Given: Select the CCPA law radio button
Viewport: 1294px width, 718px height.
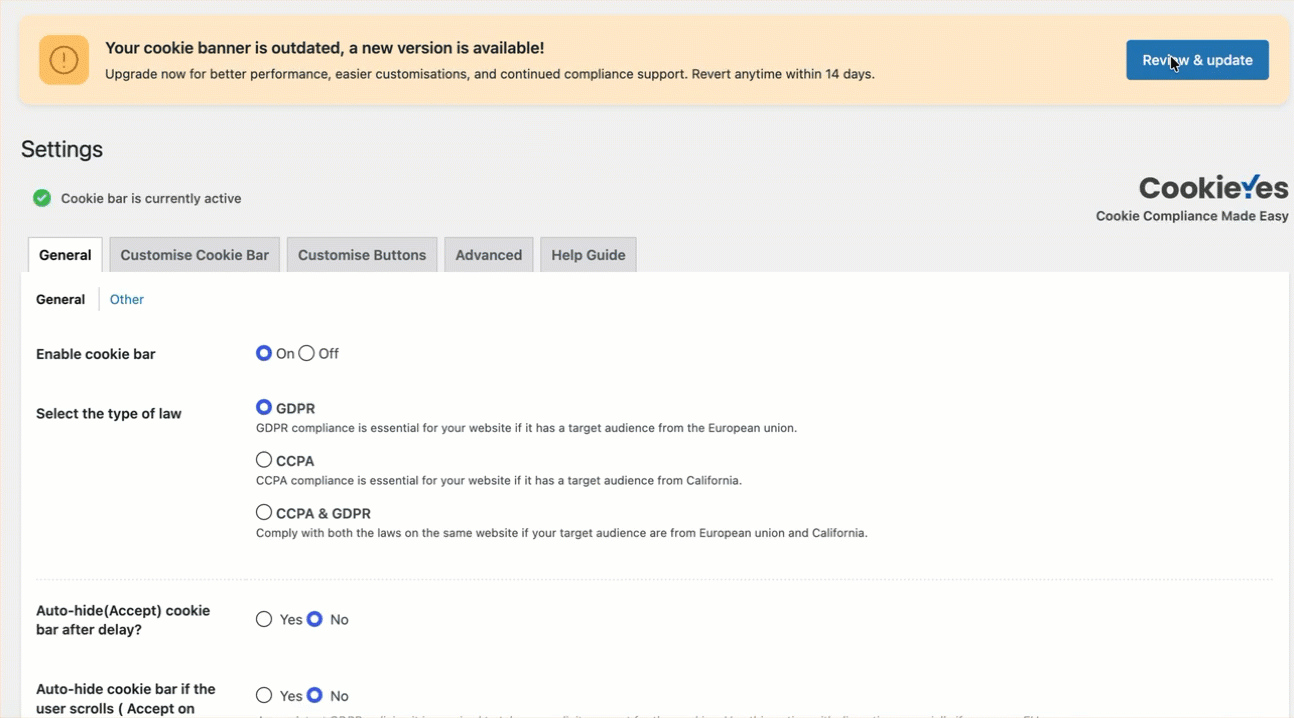Looking at the screenshot, I should (264, 460).
